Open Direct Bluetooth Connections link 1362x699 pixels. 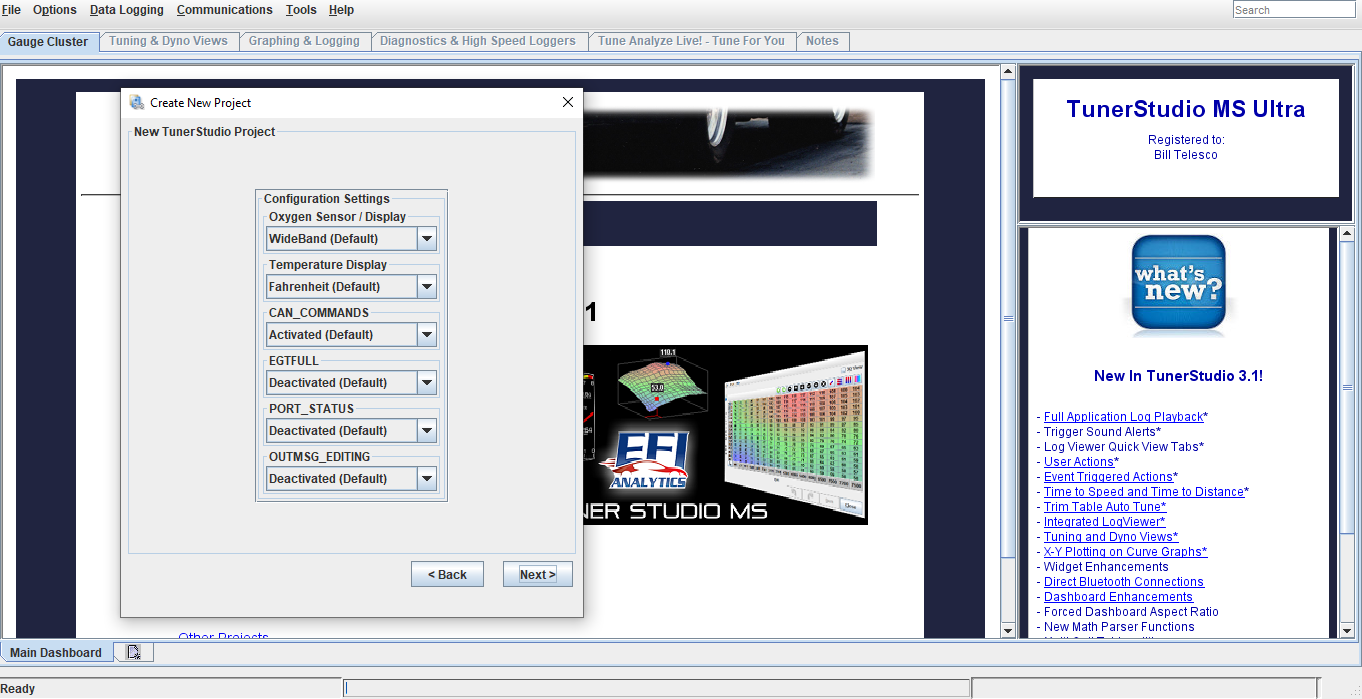point(1124,582)
